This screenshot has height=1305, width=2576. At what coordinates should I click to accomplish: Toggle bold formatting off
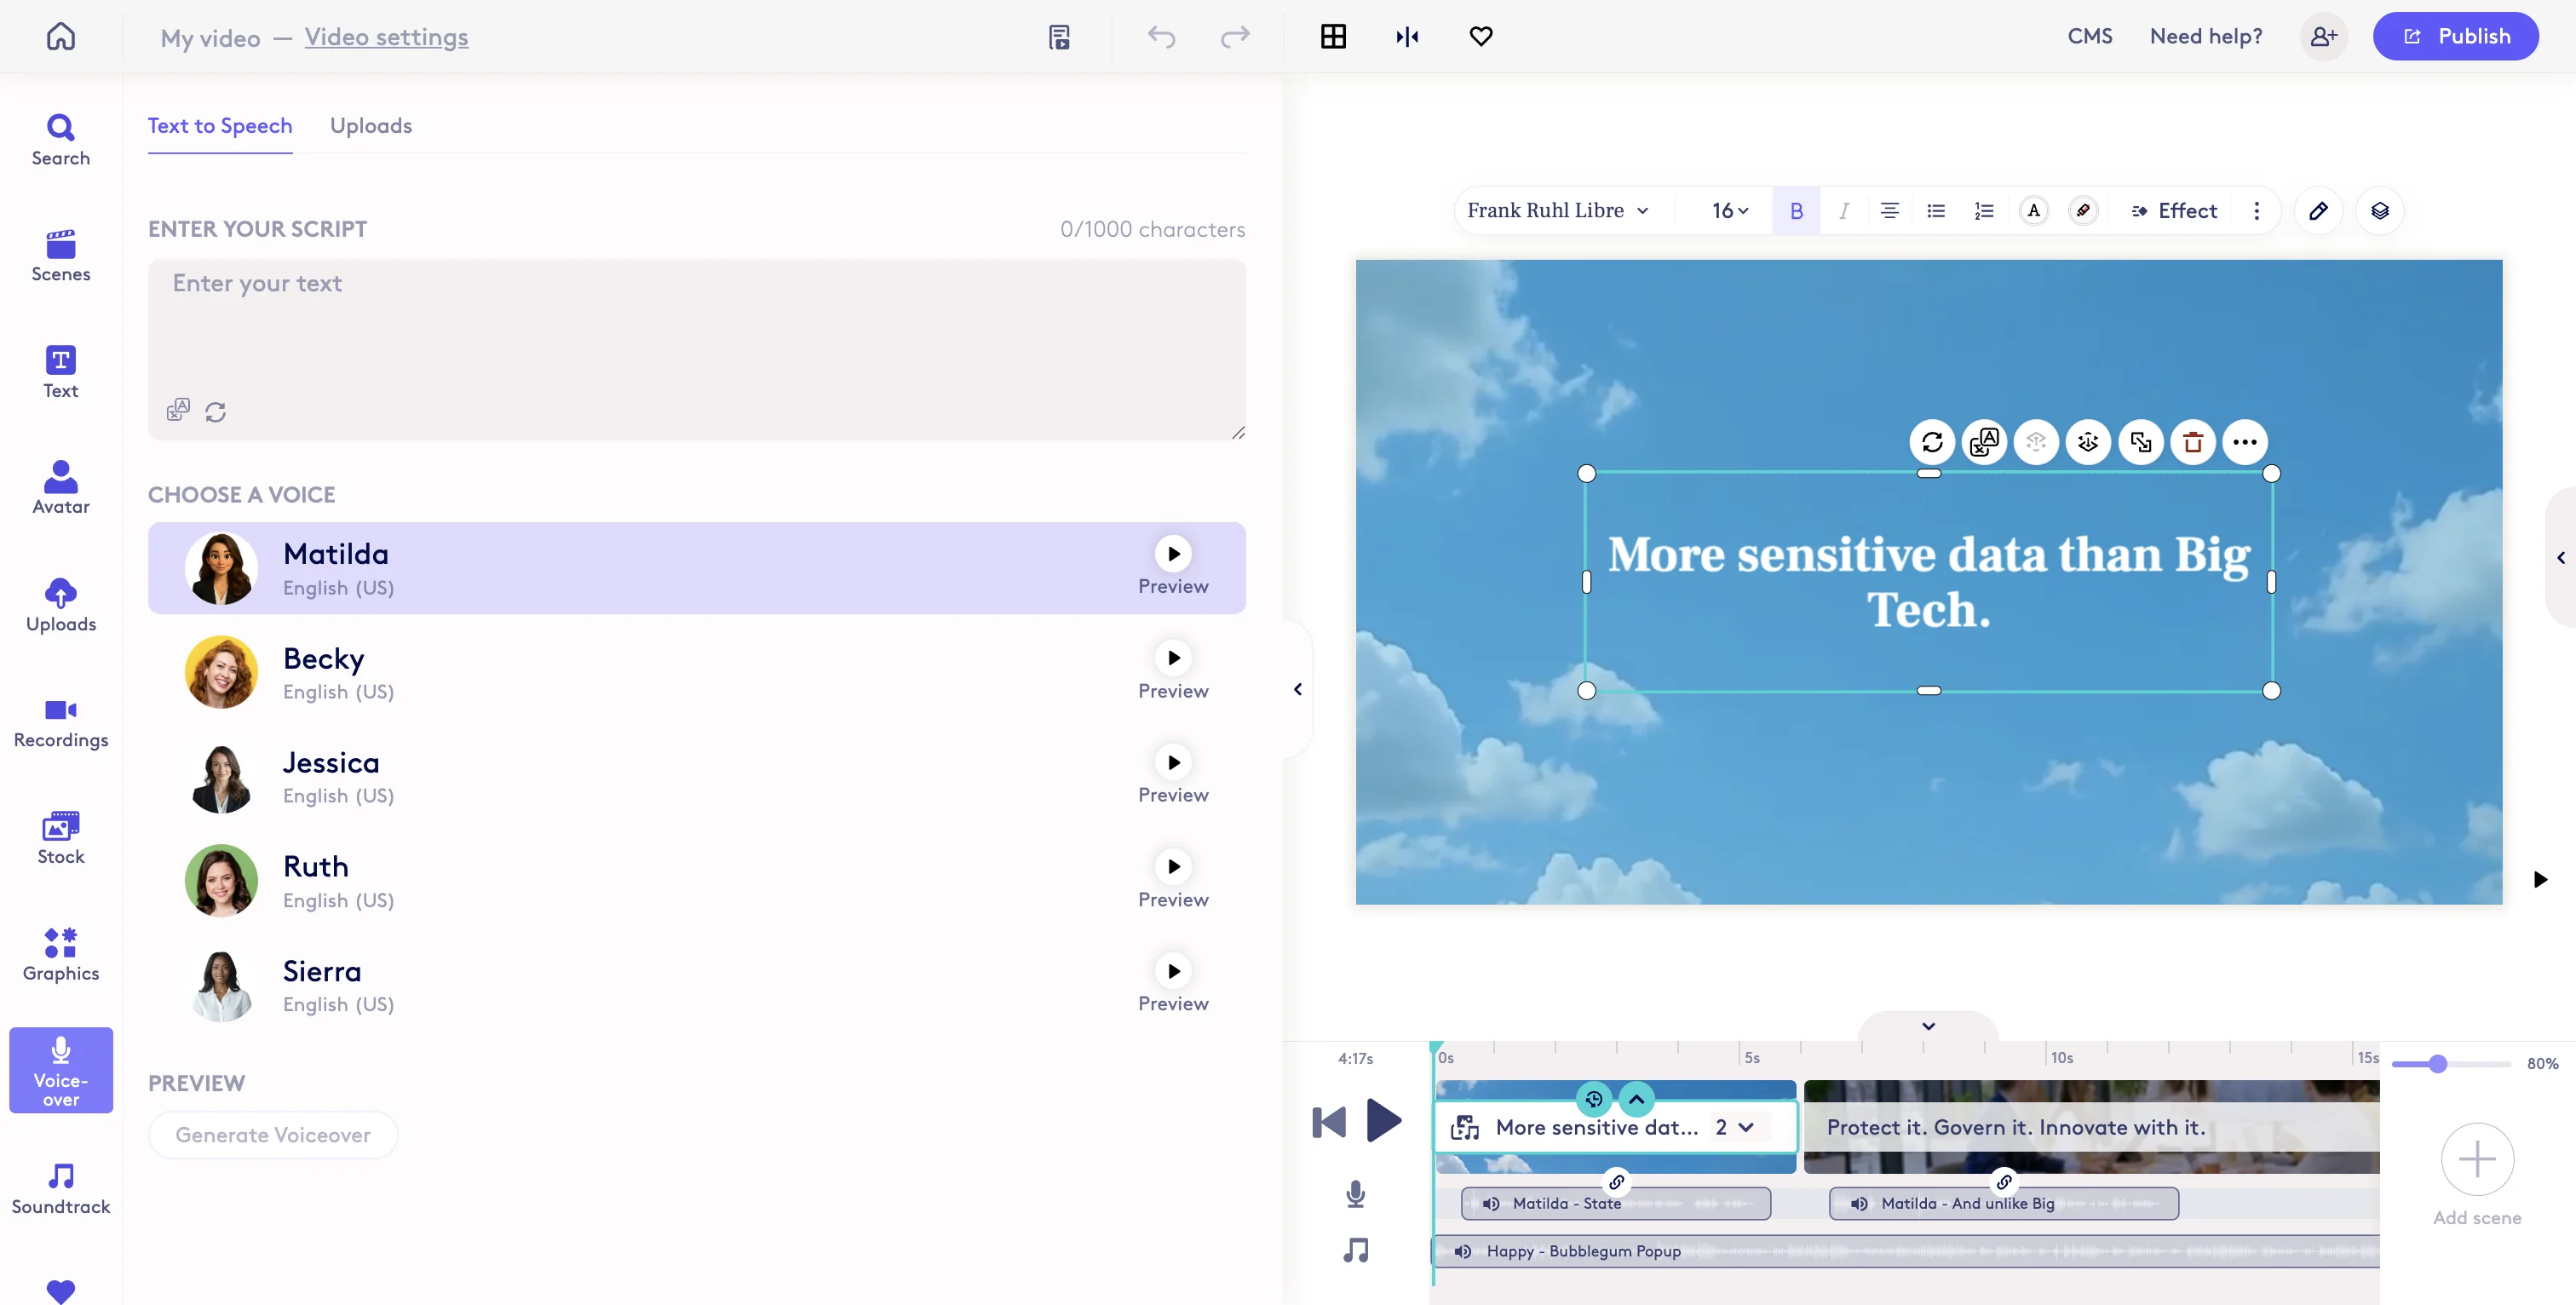(1796, 210)
